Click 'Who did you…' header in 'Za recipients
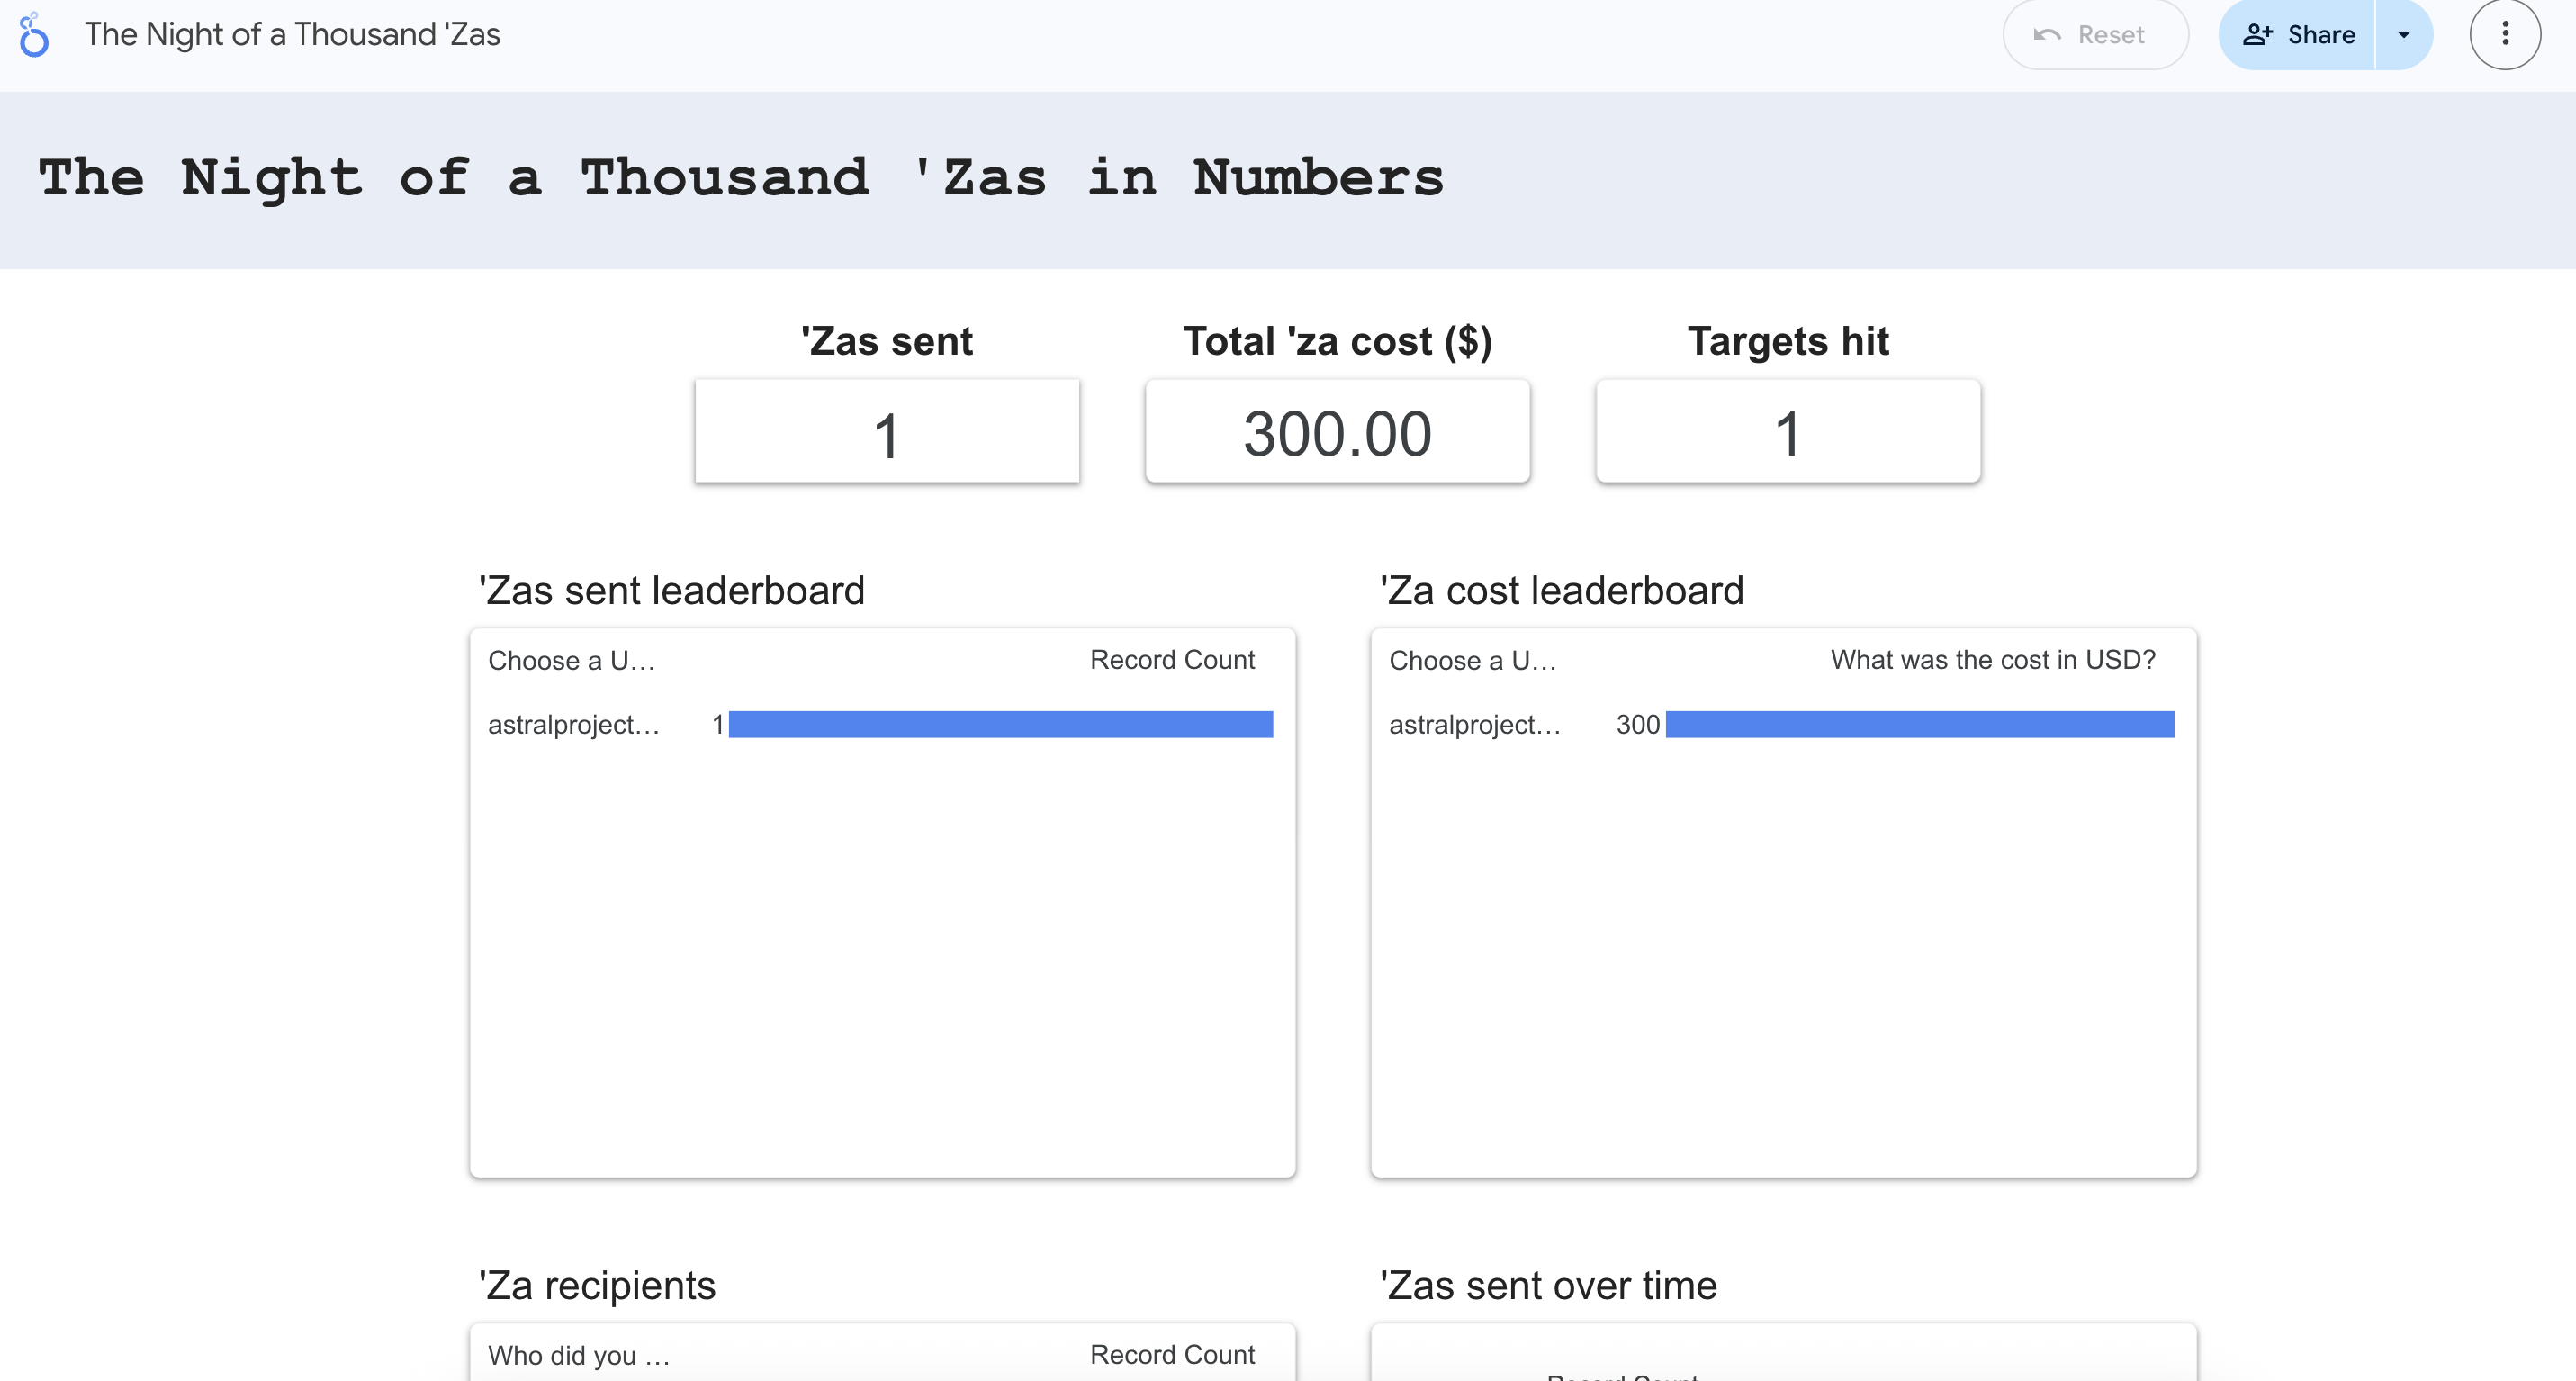 [578, 1356]
